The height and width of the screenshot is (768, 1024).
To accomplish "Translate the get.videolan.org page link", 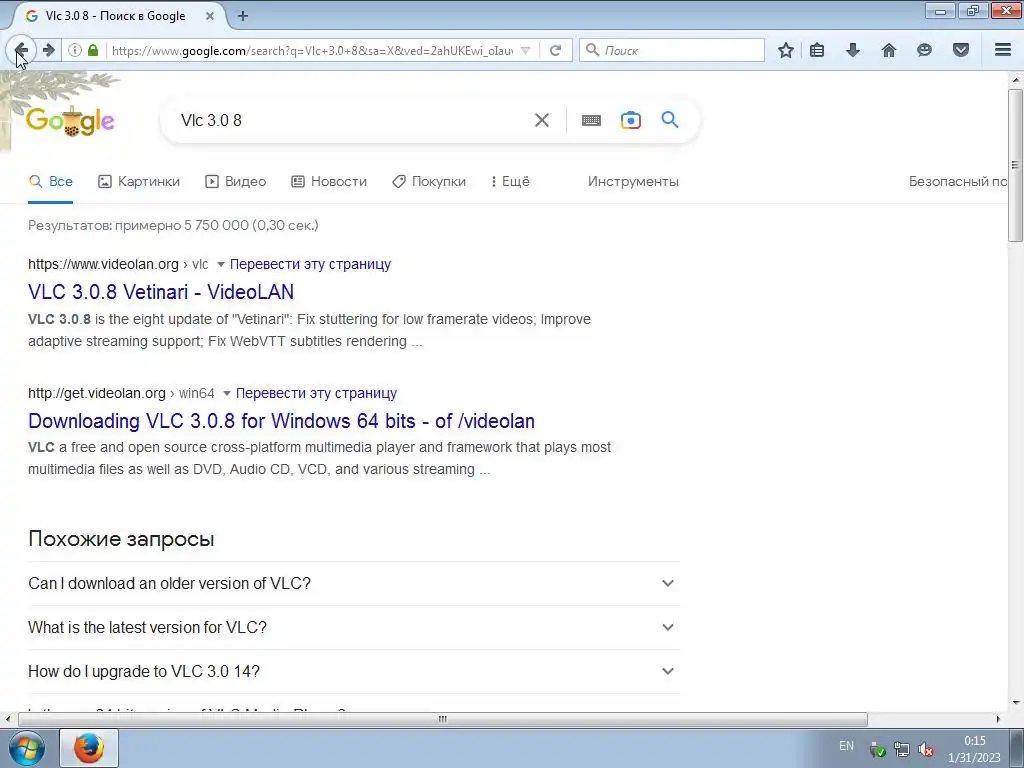I will [x=316, y=393].
